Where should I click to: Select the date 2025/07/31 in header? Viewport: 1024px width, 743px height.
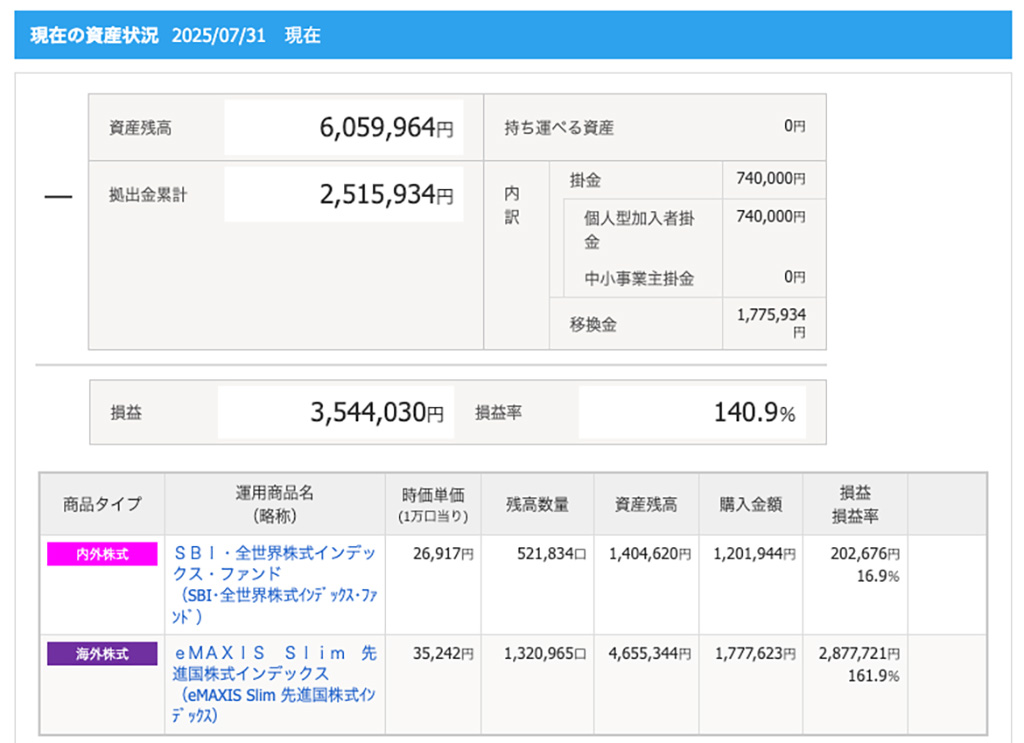[x=219, y=35]
